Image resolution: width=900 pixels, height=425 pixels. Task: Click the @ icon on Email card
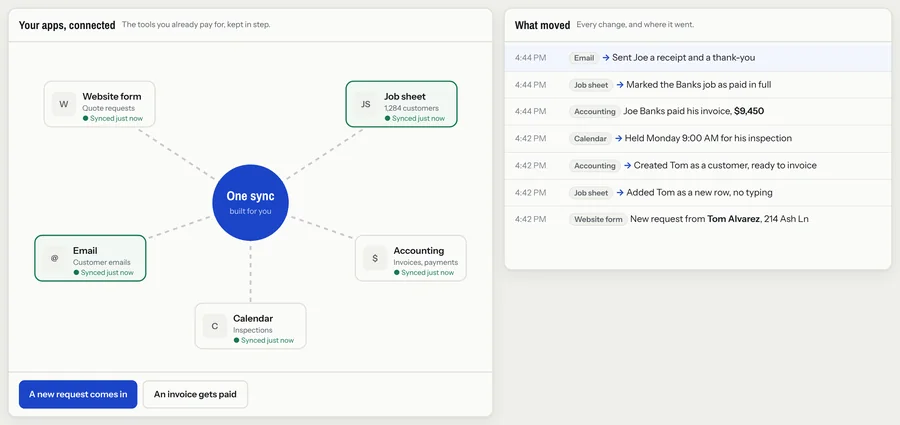[x=55, y=258]
